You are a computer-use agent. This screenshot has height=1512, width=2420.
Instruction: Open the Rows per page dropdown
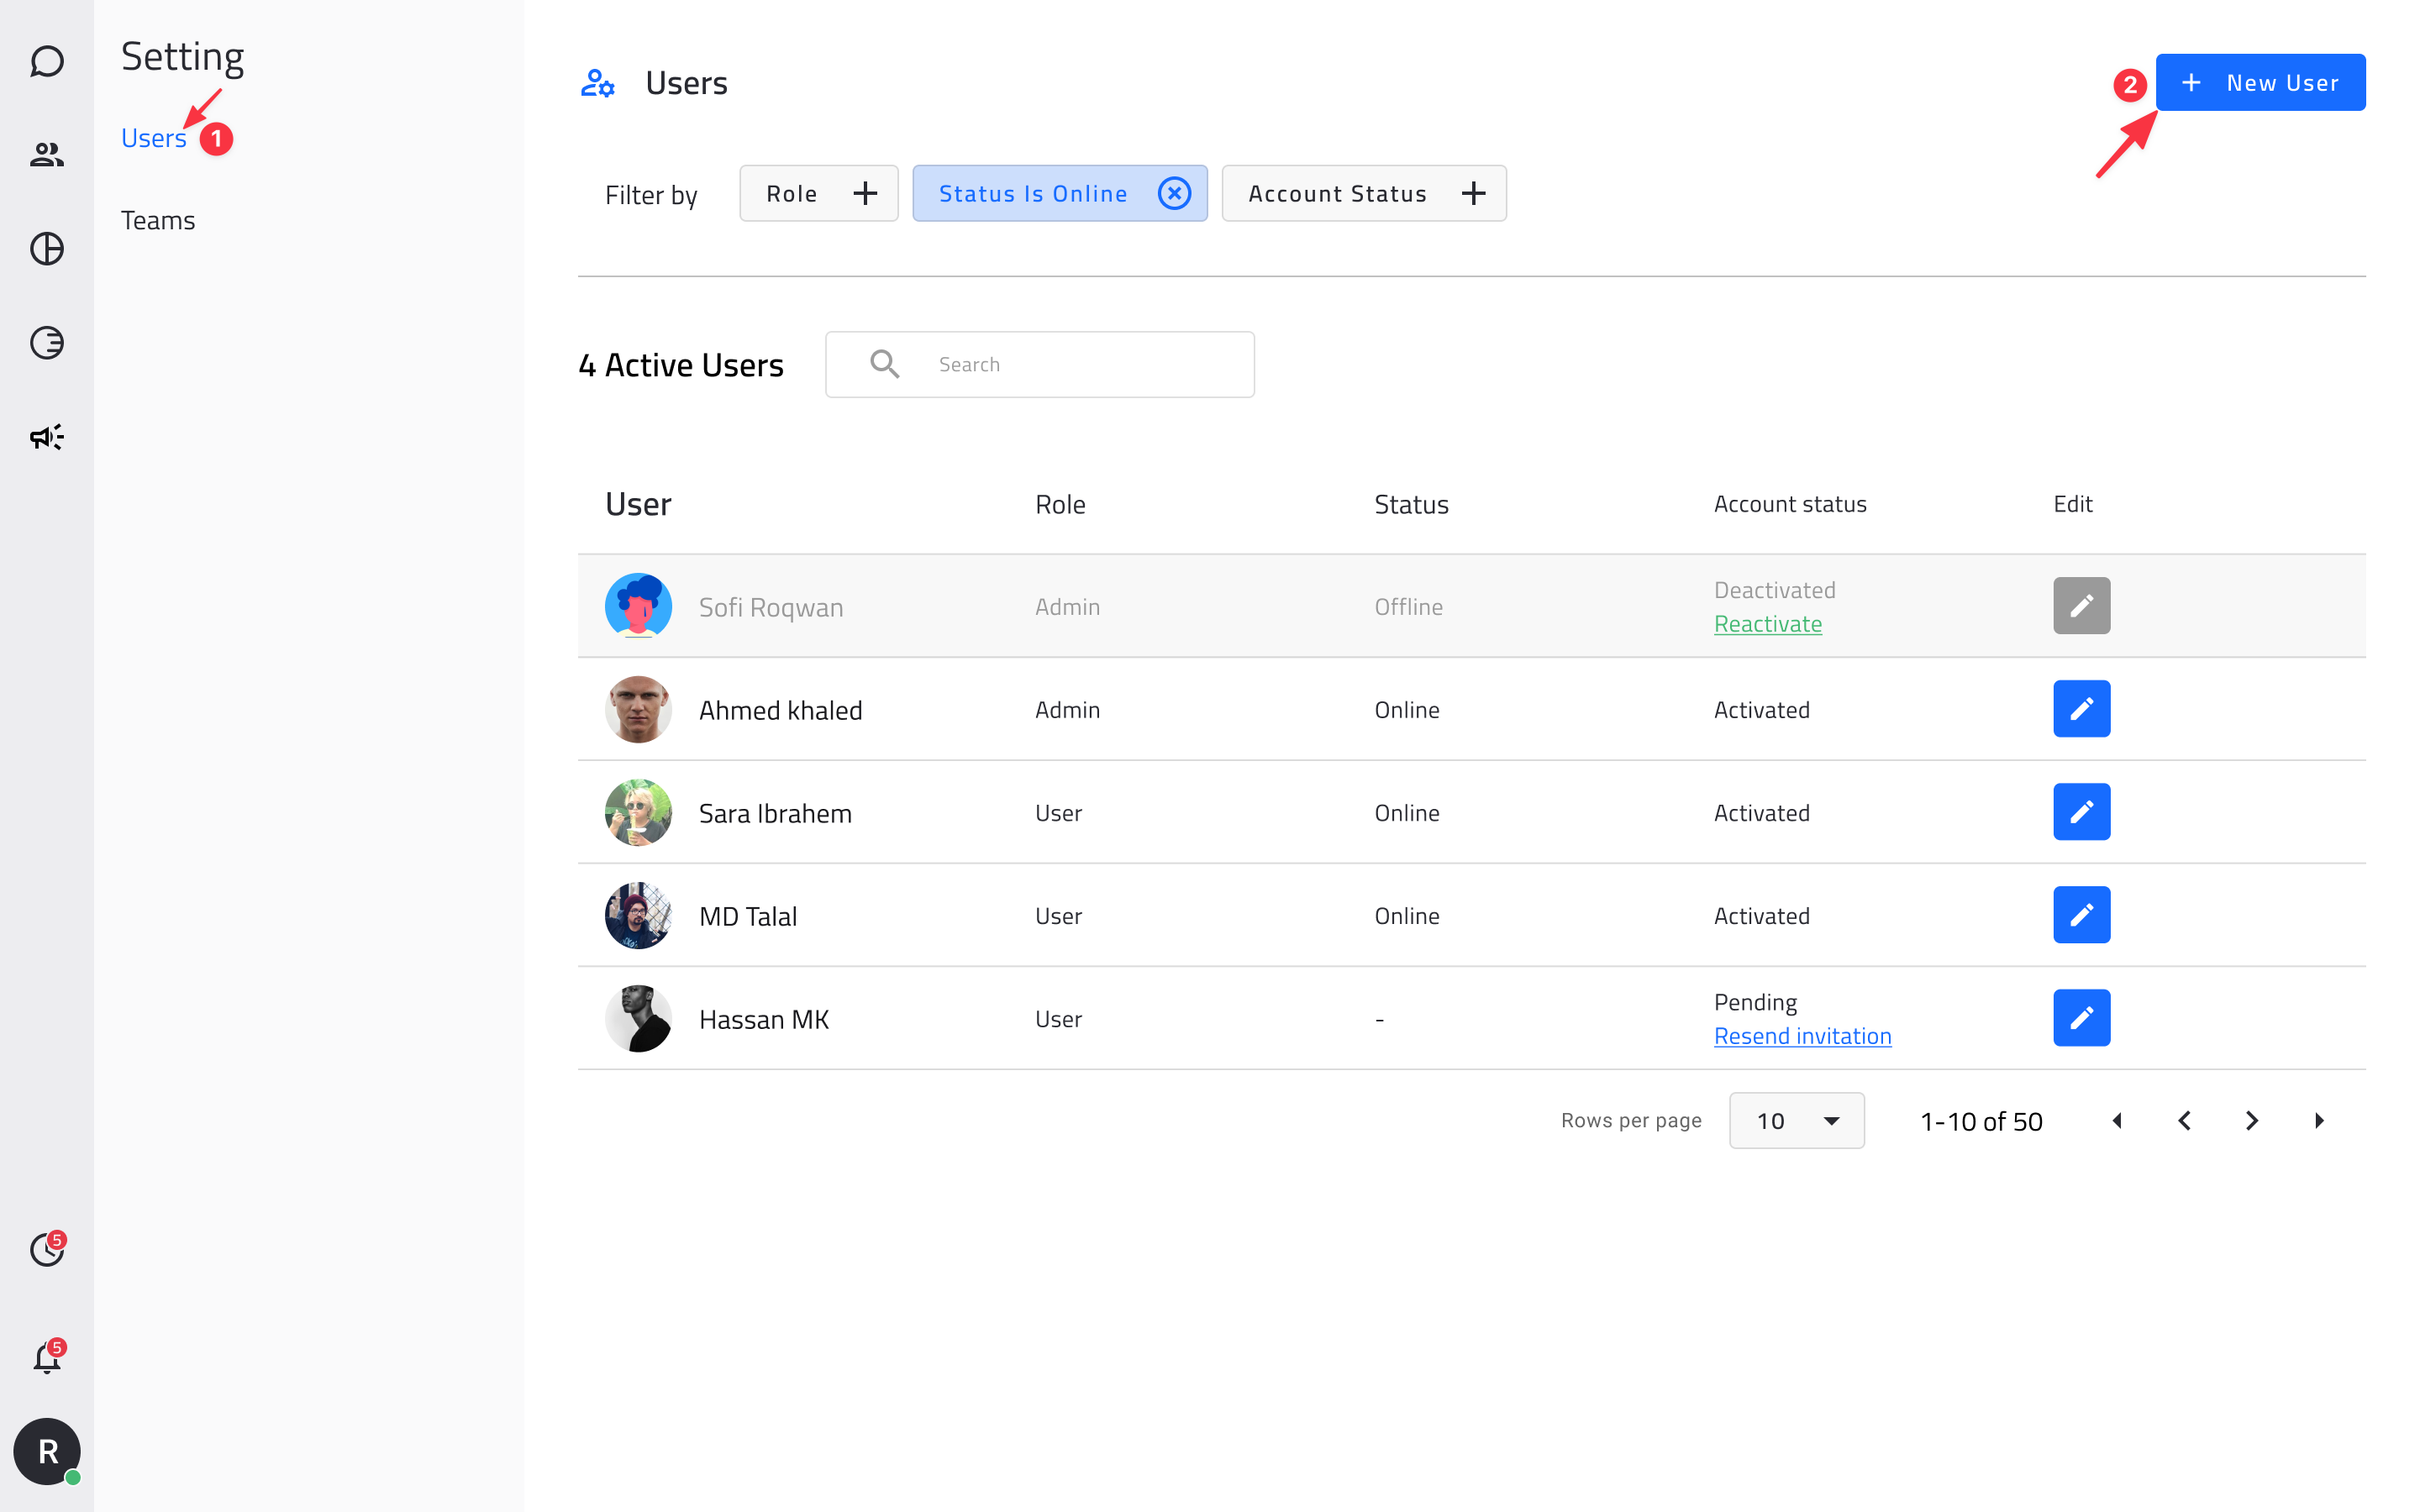click(x=1796, y=1121)
